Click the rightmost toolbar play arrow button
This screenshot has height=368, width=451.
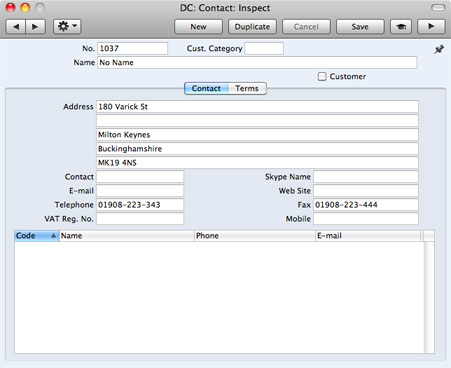click(431, 26)
